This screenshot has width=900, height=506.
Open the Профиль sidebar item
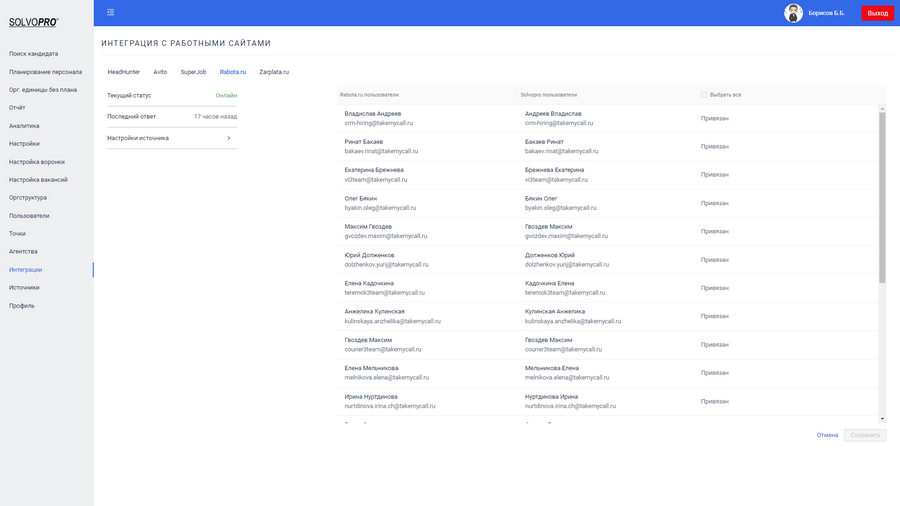22,306
